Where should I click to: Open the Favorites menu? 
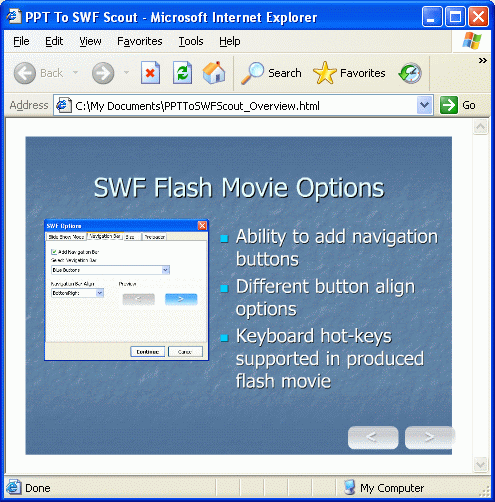140,41
